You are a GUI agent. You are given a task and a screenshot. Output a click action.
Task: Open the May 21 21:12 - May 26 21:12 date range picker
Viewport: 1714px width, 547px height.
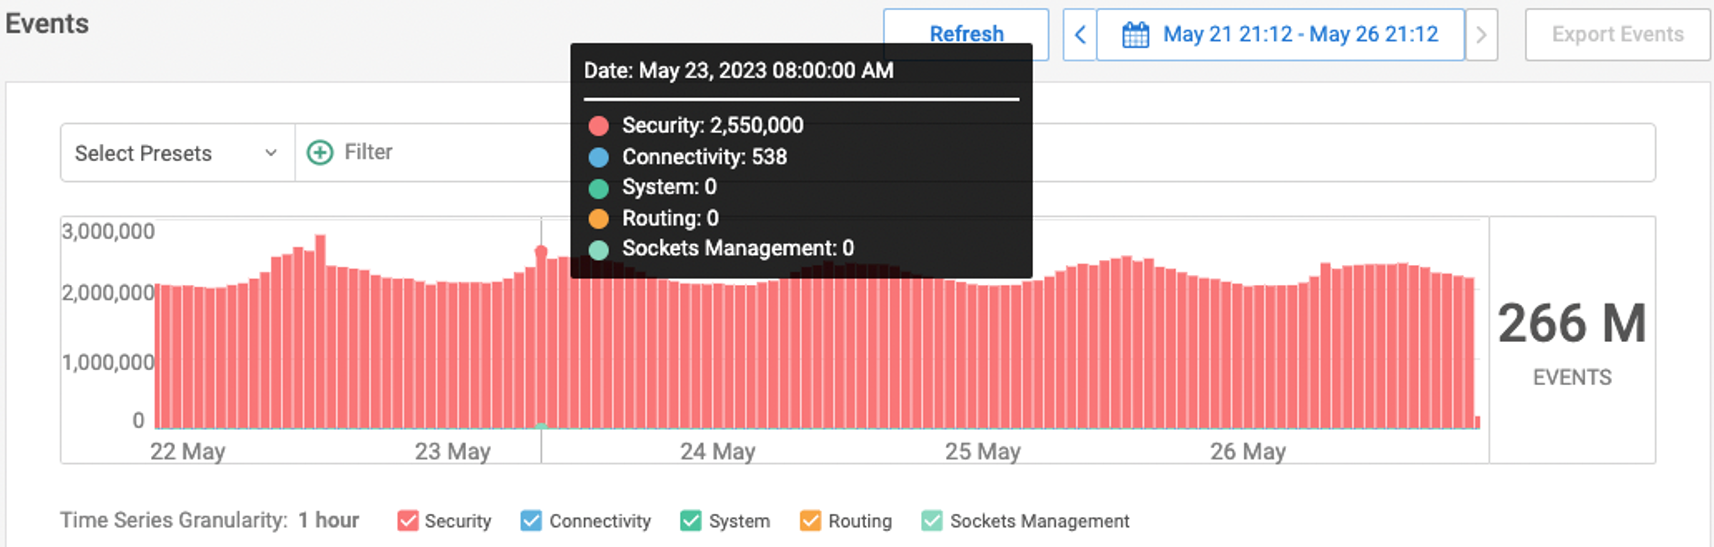(1281, 34)
